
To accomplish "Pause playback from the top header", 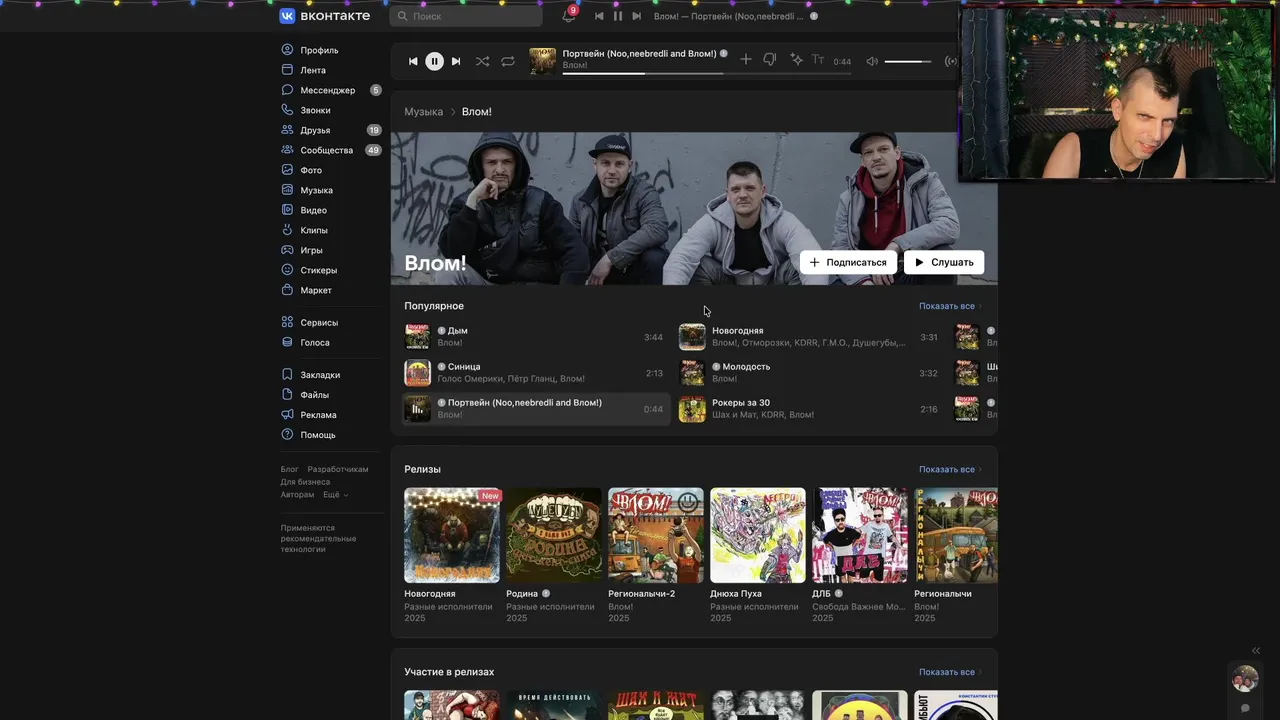I will coord(618,16).
